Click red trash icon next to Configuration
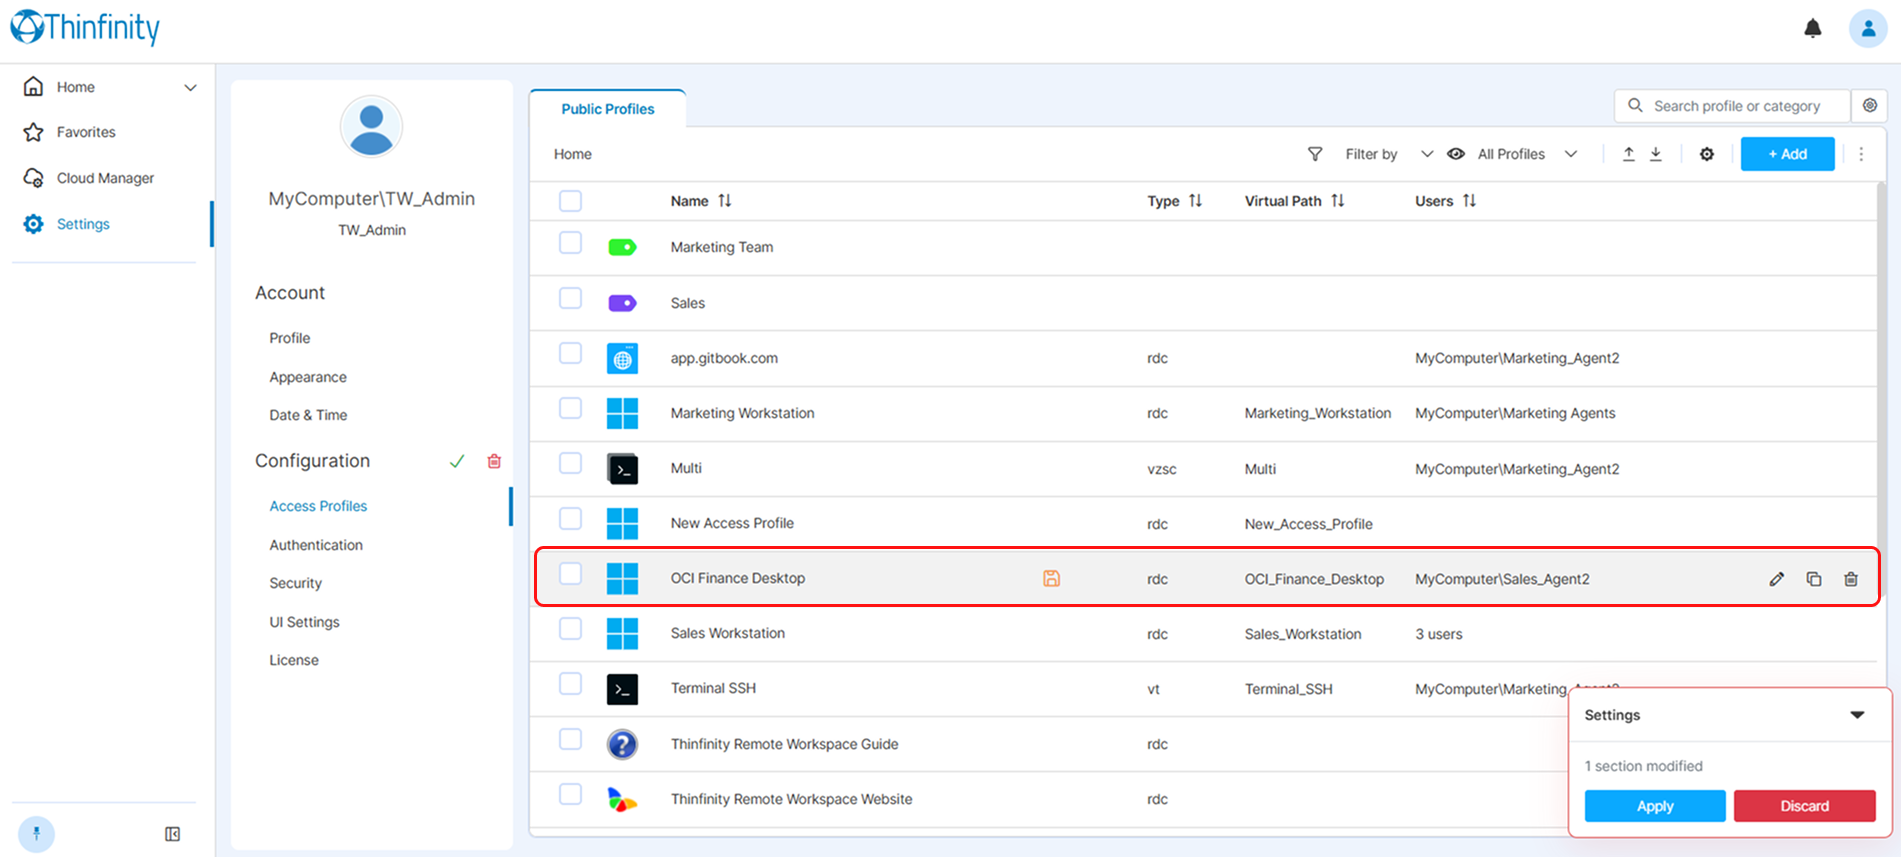 (494, 461)
